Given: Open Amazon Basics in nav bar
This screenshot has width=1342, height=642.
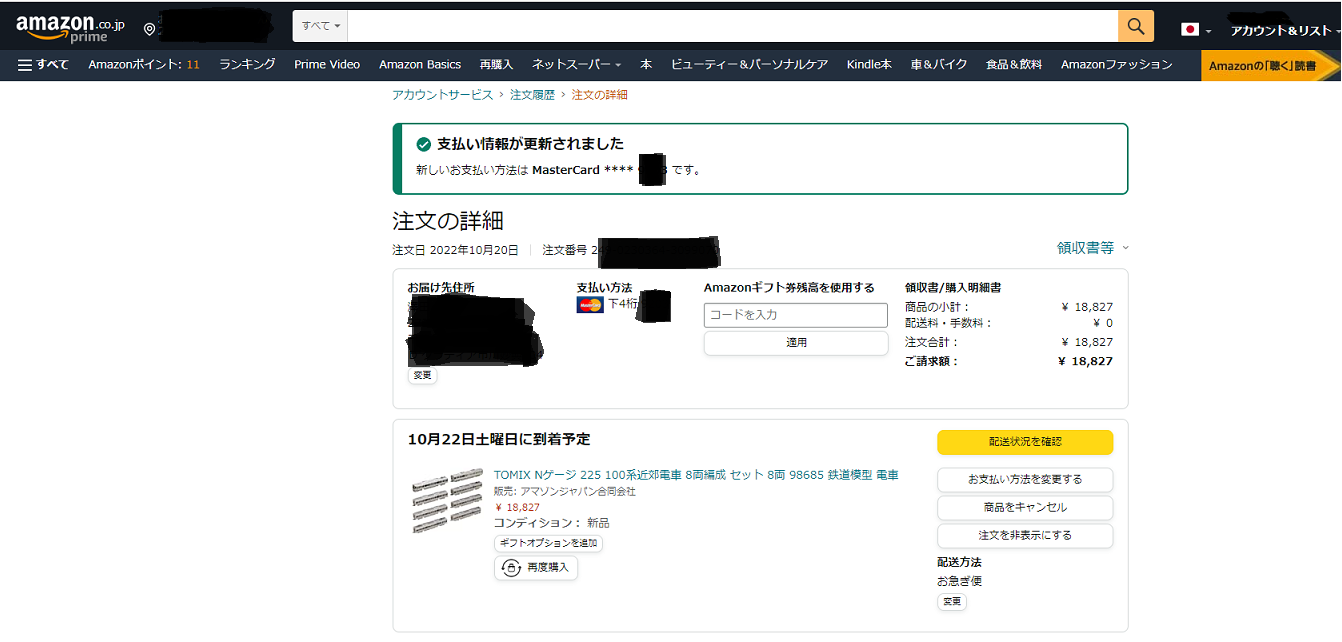Looking at the screenshot, I should (420, 65).
